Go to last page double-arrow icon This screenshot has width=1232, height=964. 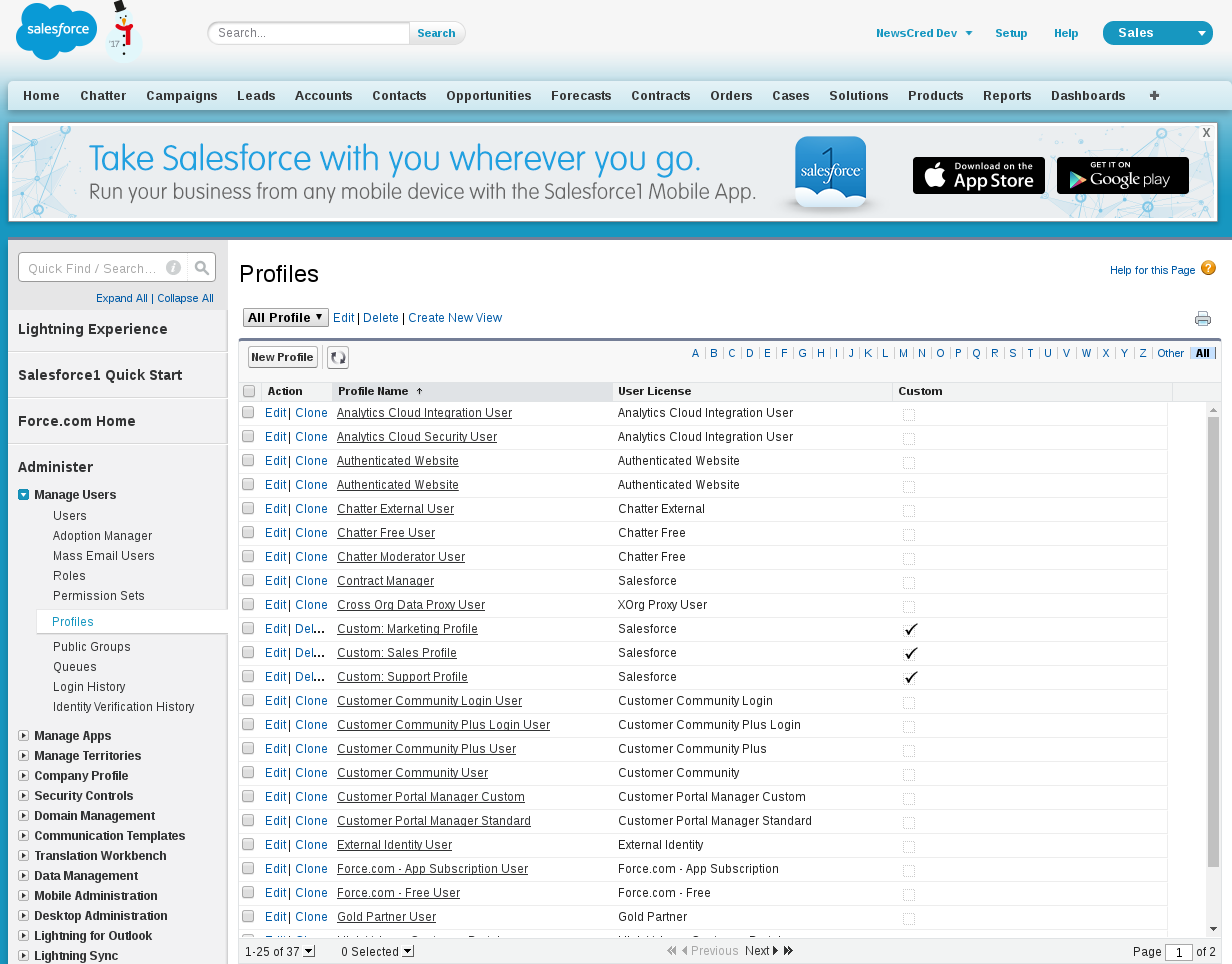click(788, 951)
